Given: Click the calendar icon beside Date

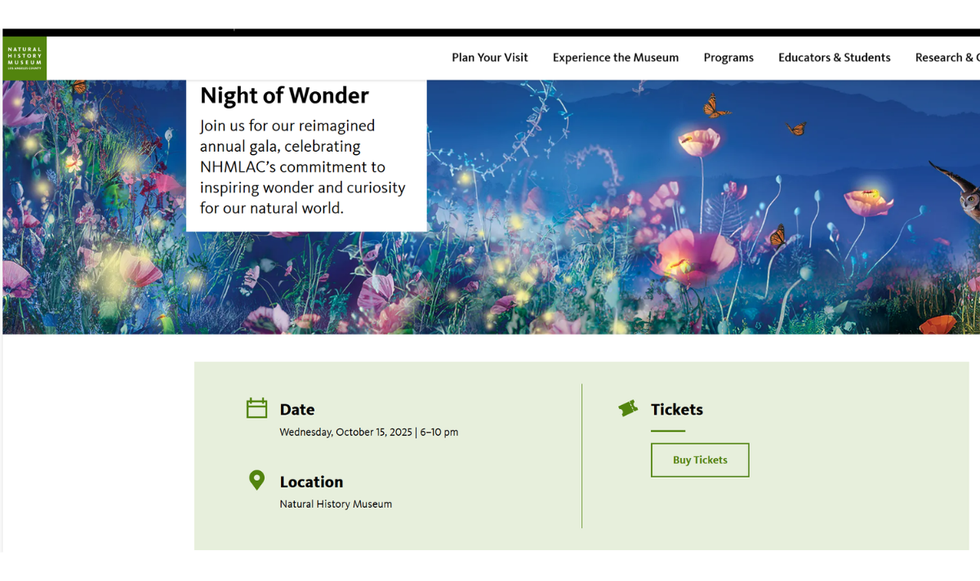Looking at the screenshot, I should click(x=257, y=408).
